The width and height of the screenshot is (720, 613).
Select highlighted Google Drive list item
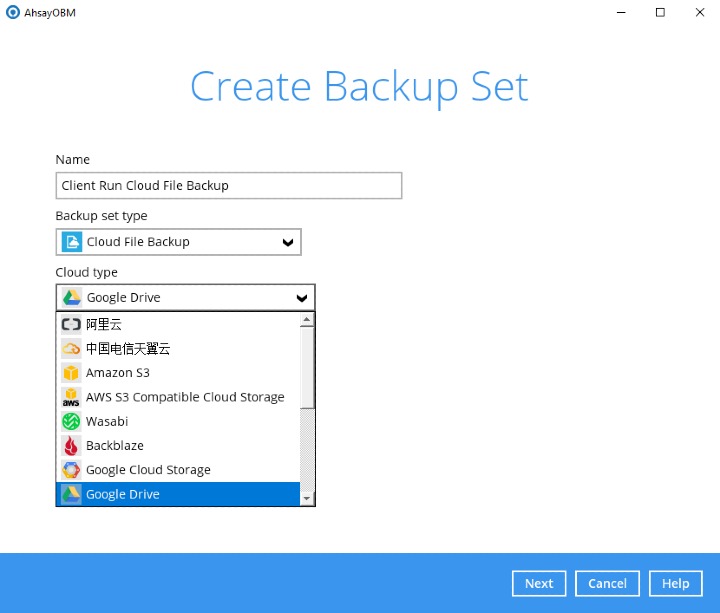click(x=123, y=494)
